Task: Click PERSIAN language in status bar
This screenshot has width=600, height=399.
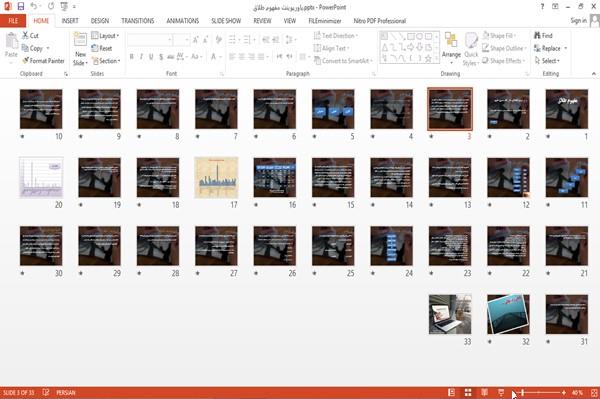Action: [x=66, y=392]
